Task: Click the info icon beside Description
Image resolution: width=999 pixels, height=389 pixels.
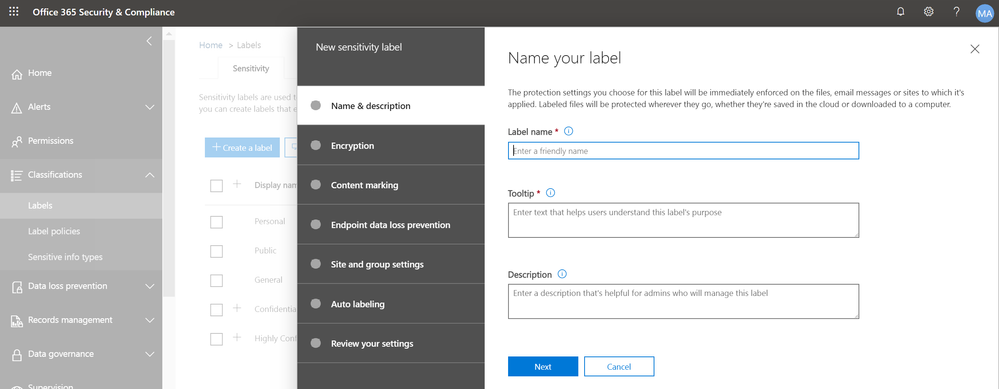Action: [562, 274]
